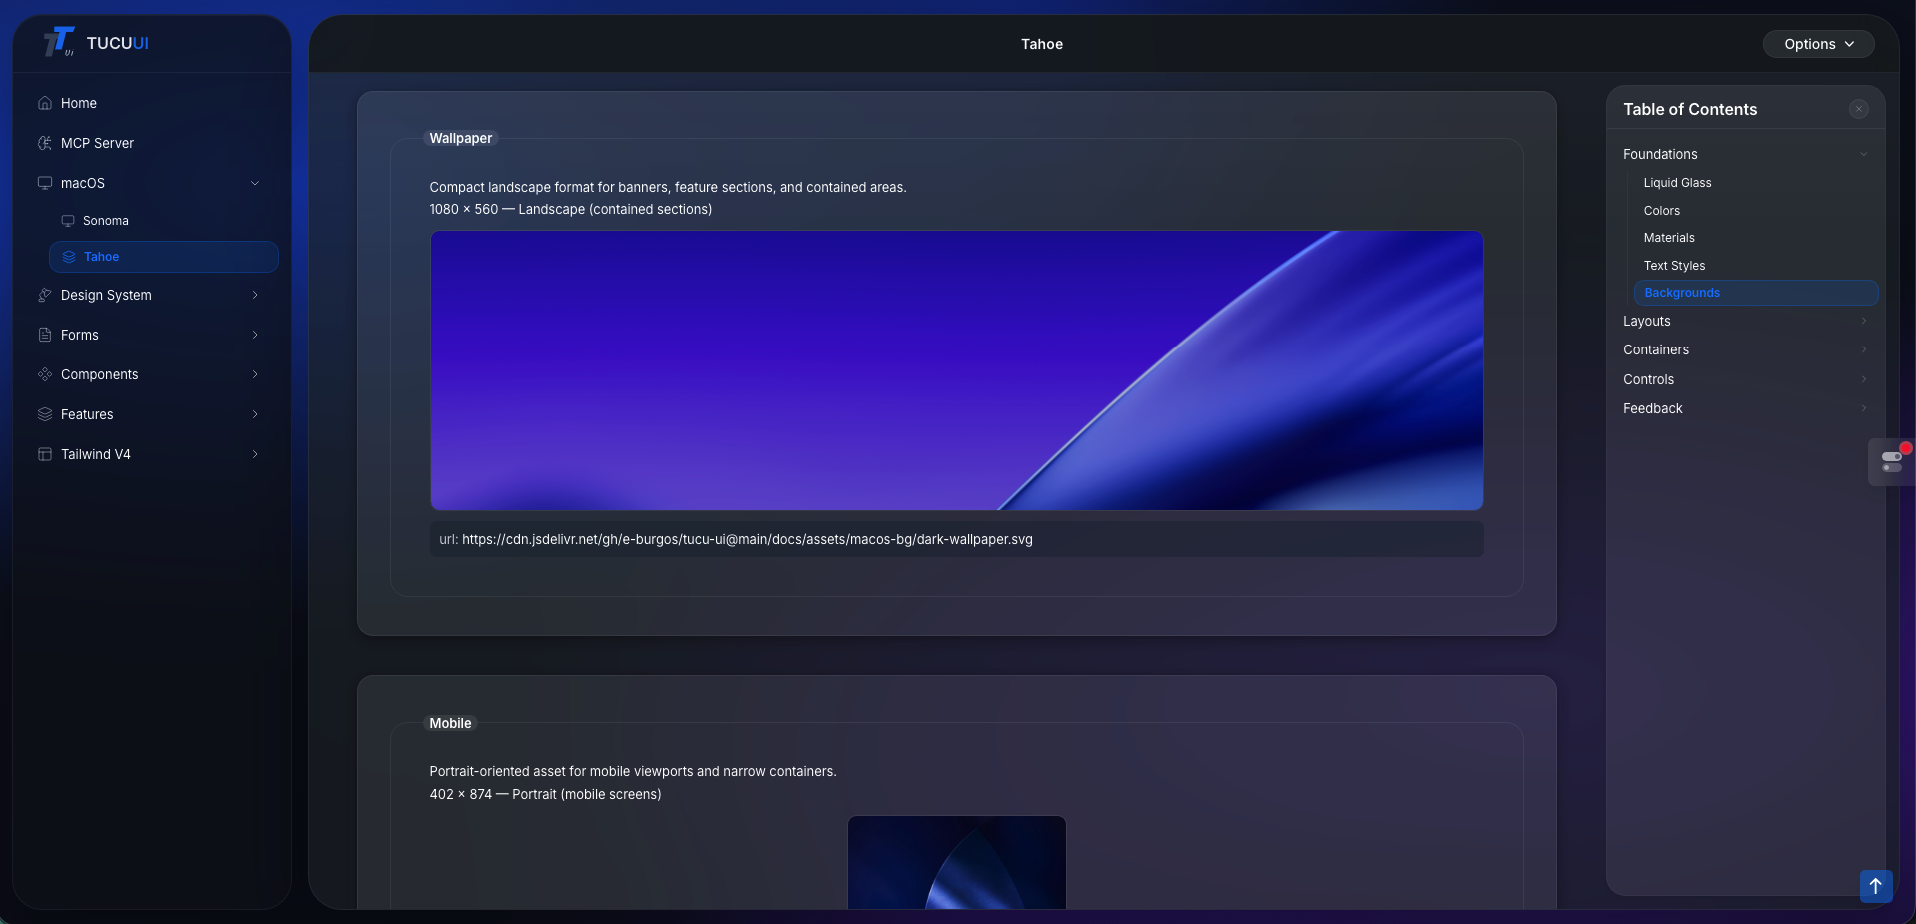The height and width of the screenshot is (924, 1916).
Task: Expand the Containers chevron in contents
Action: 1864,349
